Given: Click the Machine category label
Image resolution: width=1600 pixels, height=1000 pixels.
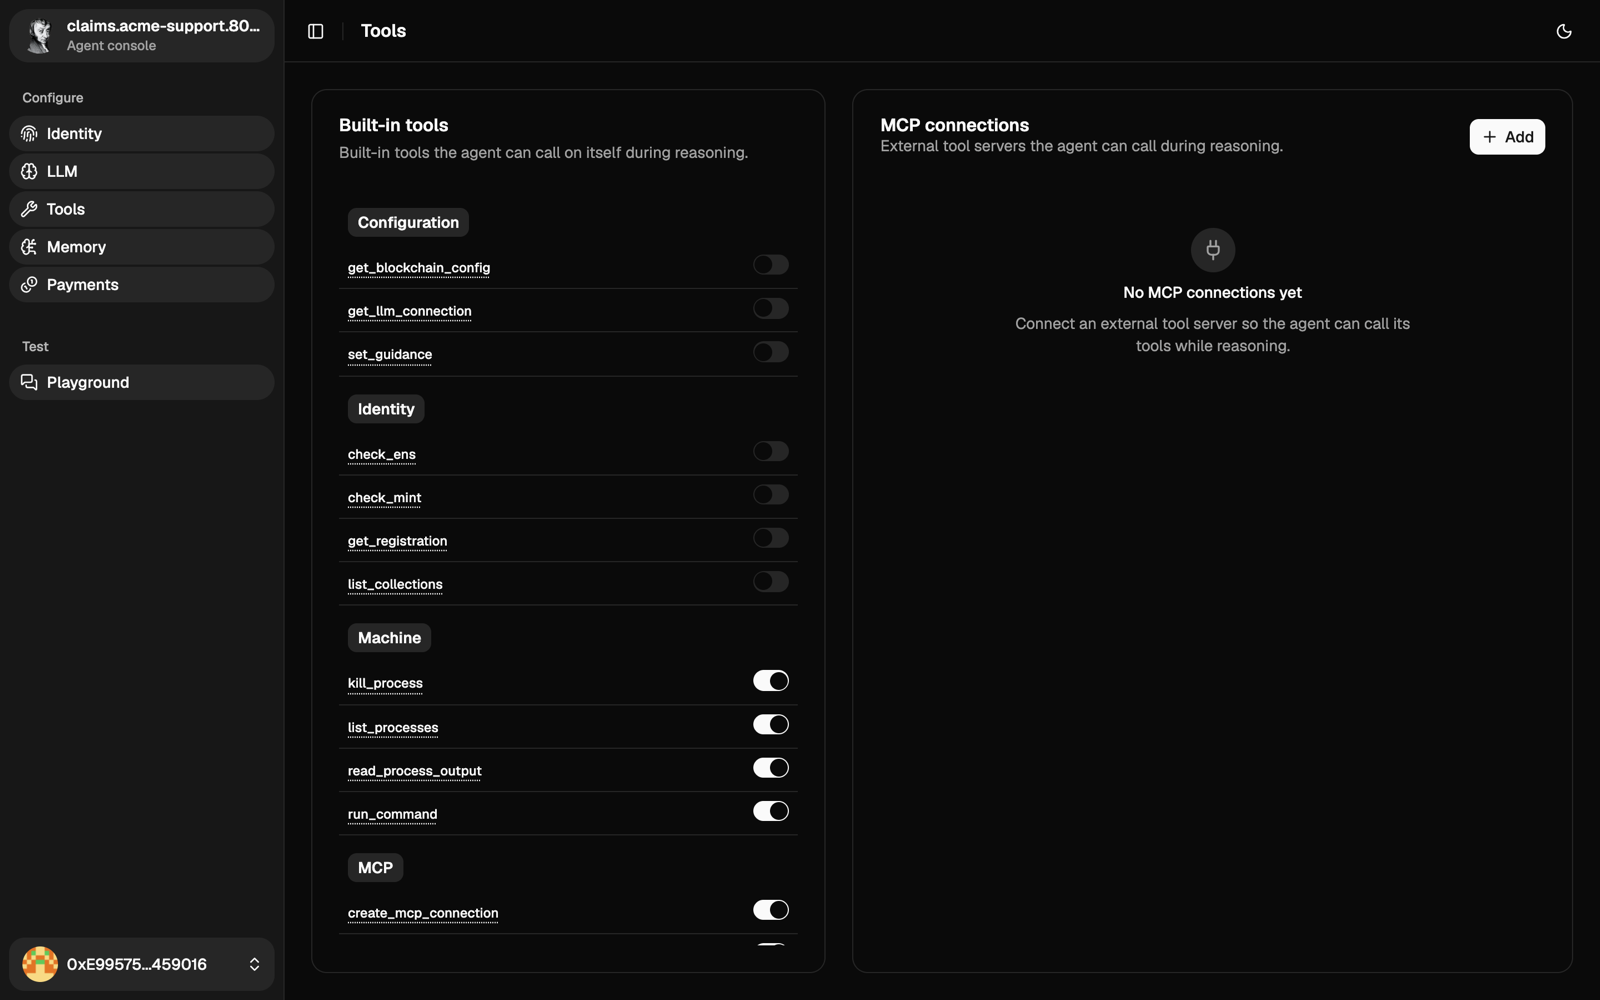Looking at the screenshot, I should coord(389,638).
